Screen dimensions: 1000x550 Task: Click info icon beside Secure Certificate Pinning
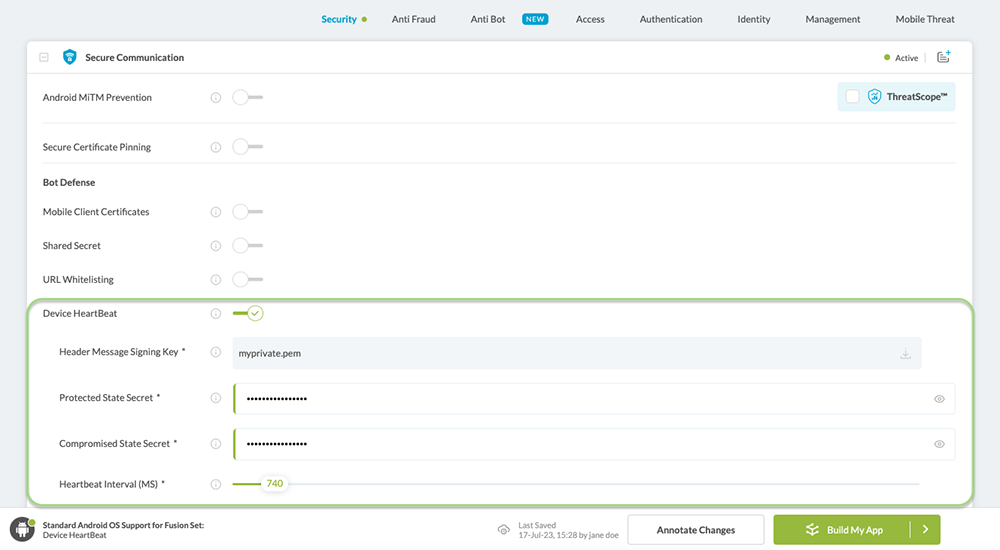click(216, 147)
